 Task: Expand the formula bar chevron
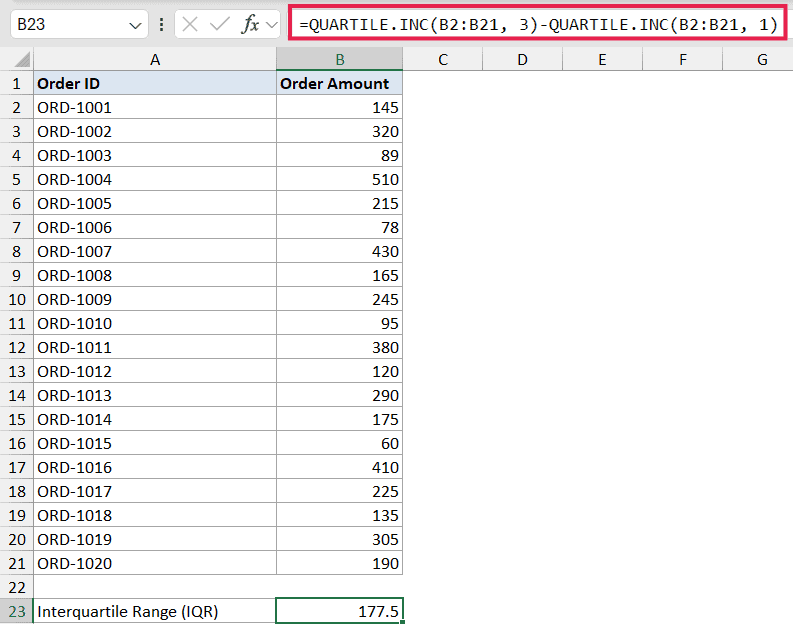(272, 25)
